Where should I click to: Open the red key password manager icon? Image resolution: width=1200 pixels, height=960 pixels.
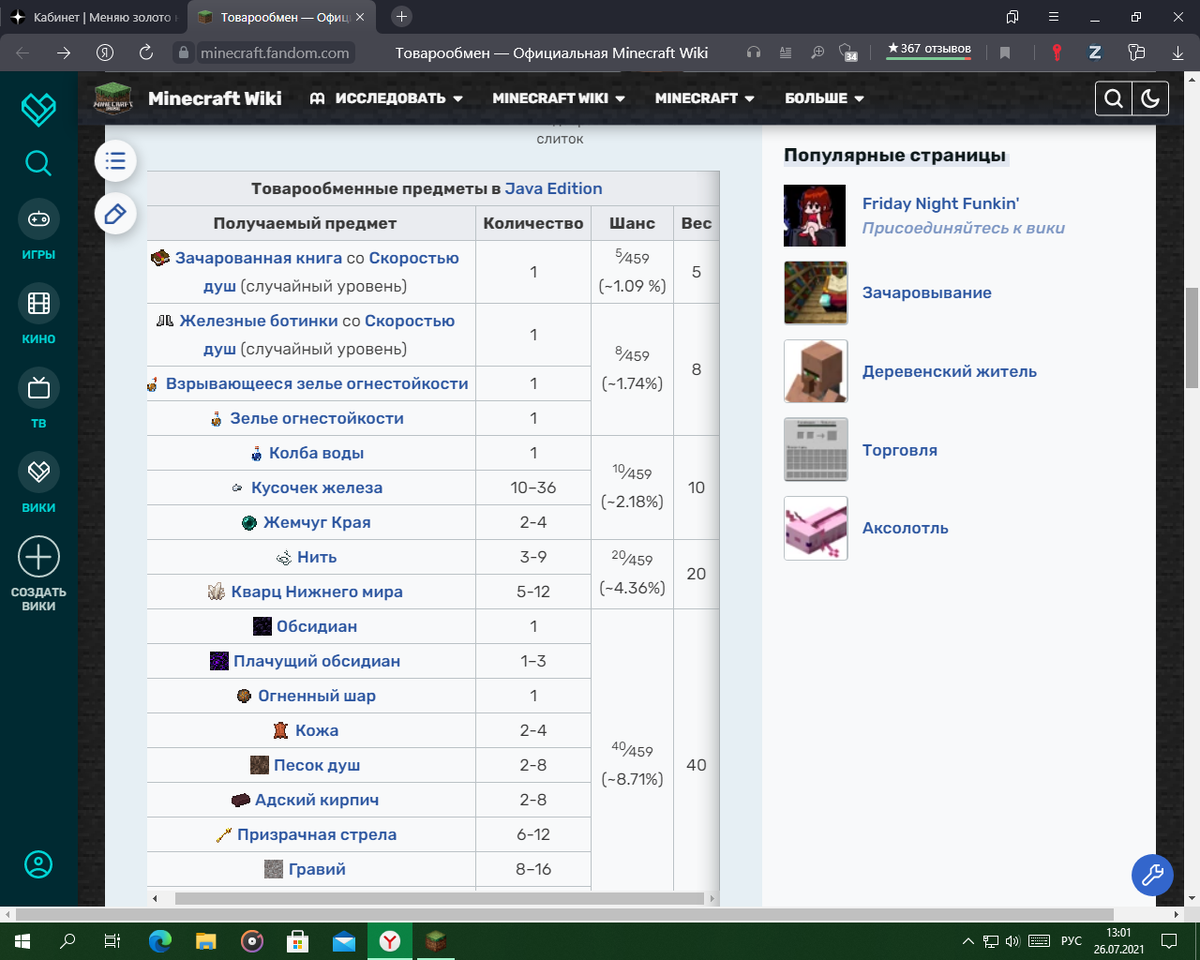point(1056,53)
